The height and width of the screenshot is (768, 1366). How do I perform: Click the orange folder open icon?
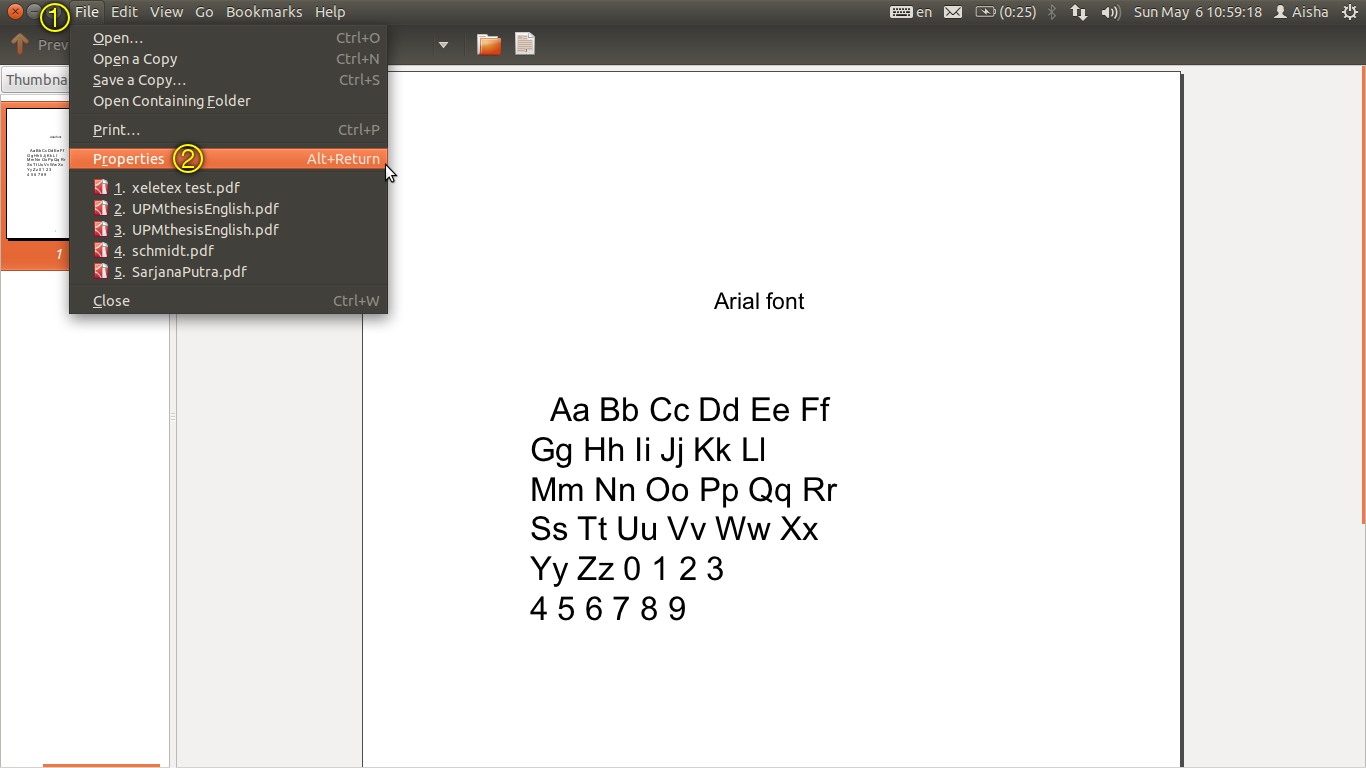(x=487, y=44)
